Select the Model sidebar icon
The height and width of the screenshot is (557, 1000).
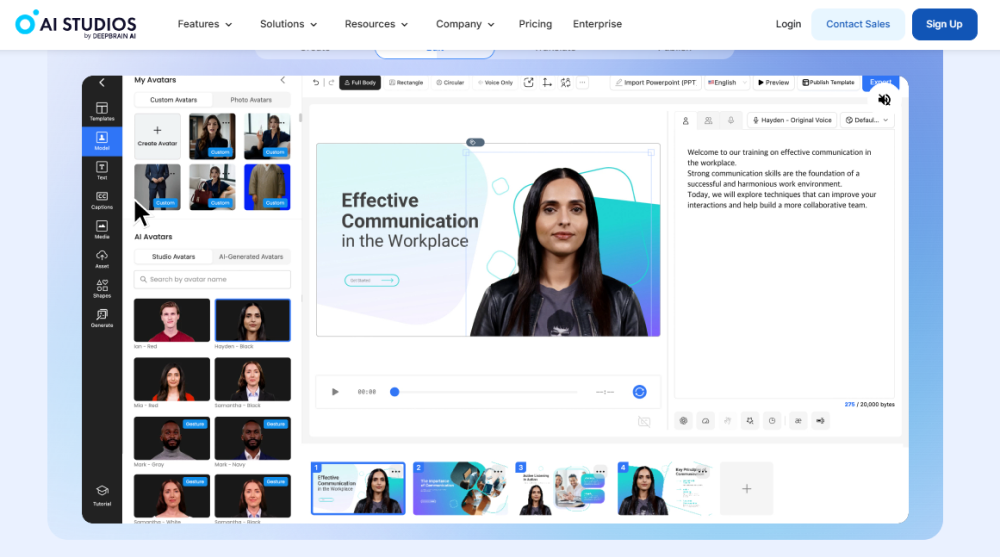pos(101,141)
